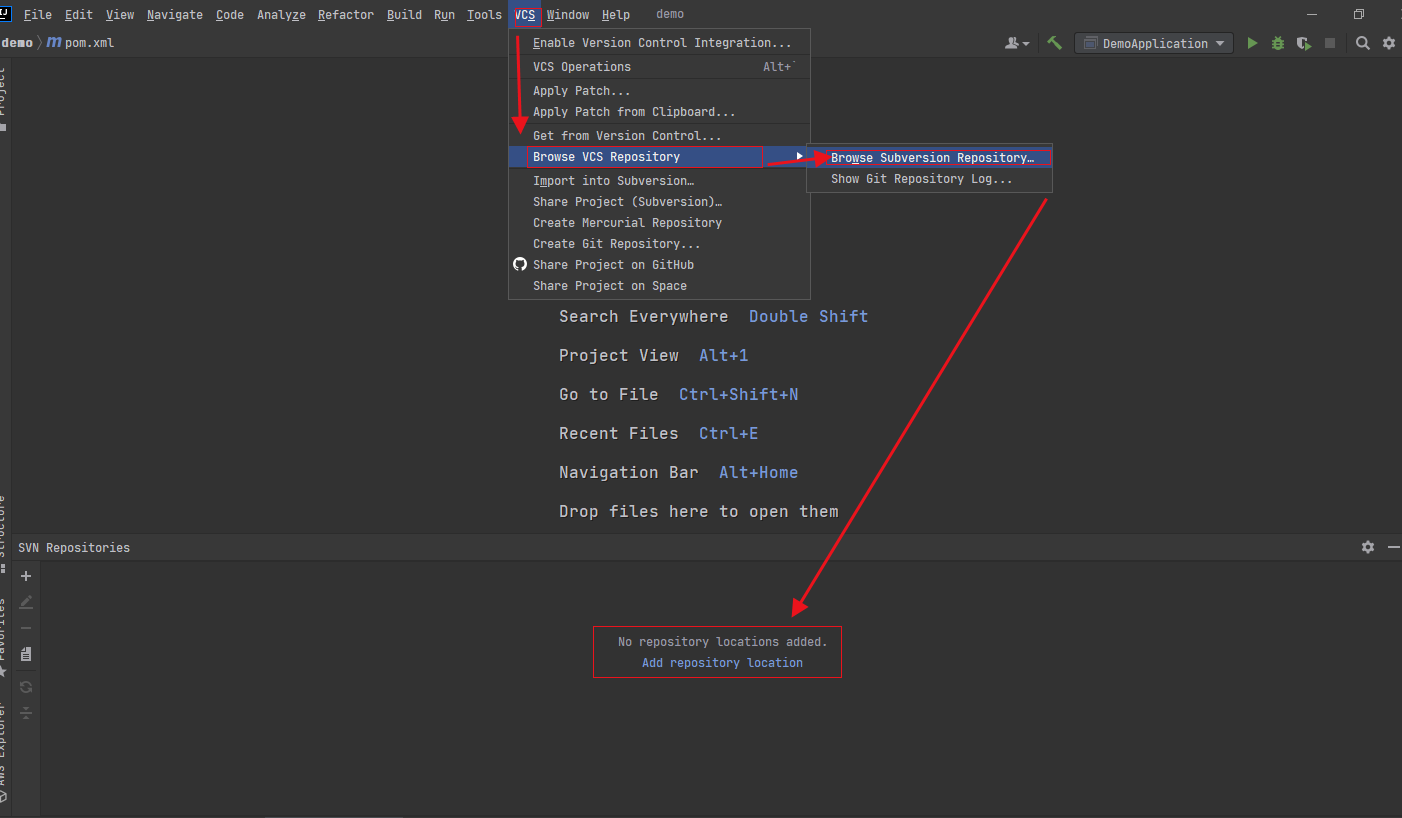Click 'No repository locations added.' text
Image resolution: width=1402 pixels, height=818 pixels.
[x=722, y=642]
